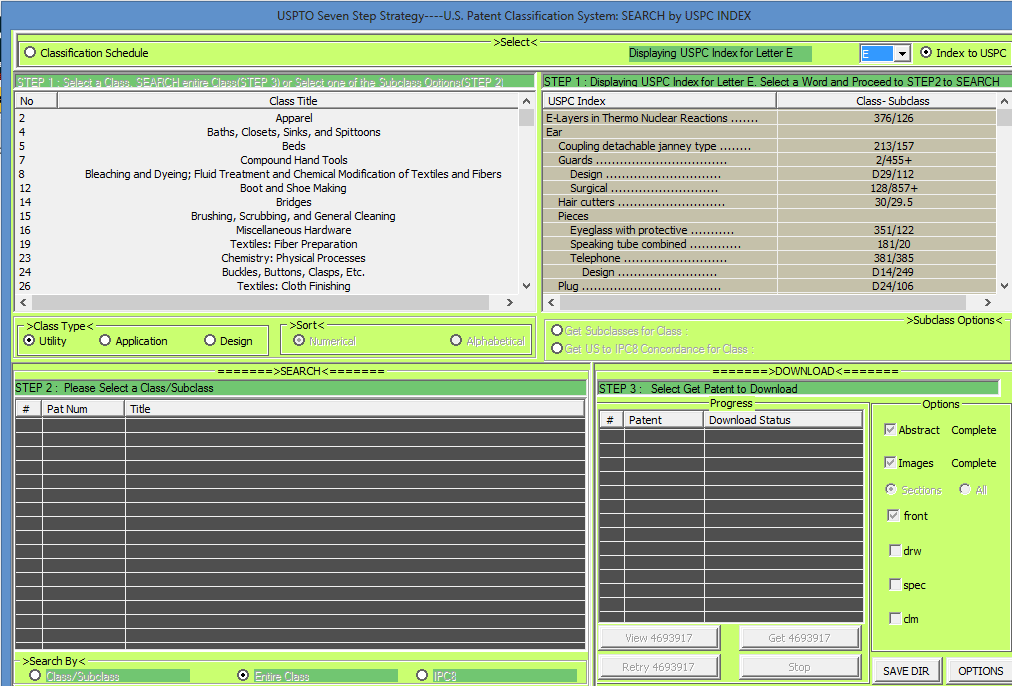Select Textiles: Cloth Finishing class
This screenshot has height=686, width=1012.
(267, 286)
